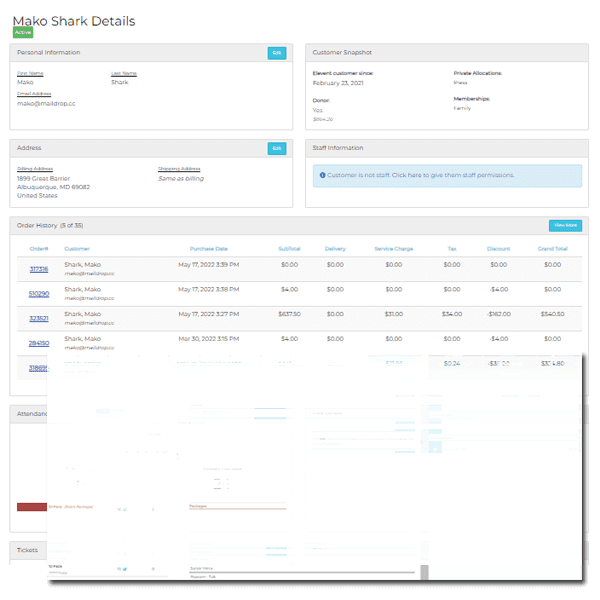
Task: Click the $31.00 service charge cell
Action: pyautogui.click(x=394, y=314)
